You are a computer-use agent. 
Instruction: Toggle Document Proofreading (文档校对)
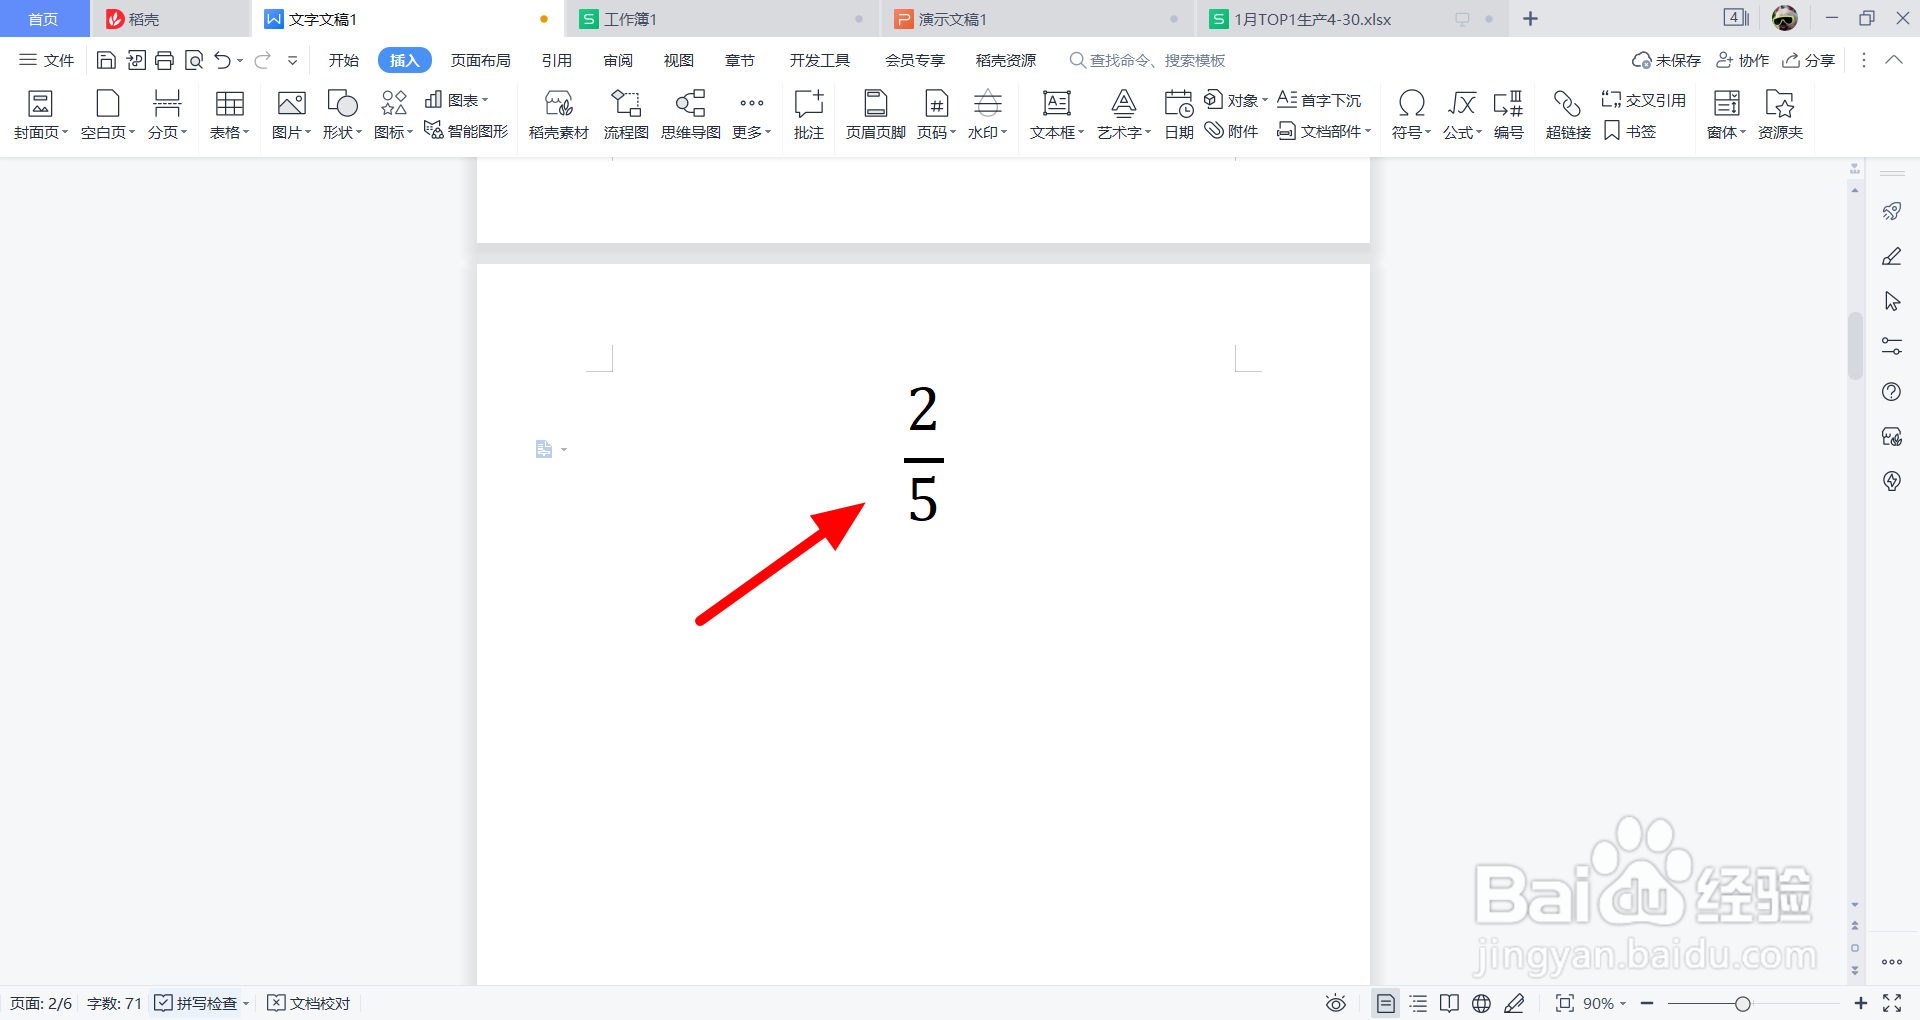pos(309,1003)
